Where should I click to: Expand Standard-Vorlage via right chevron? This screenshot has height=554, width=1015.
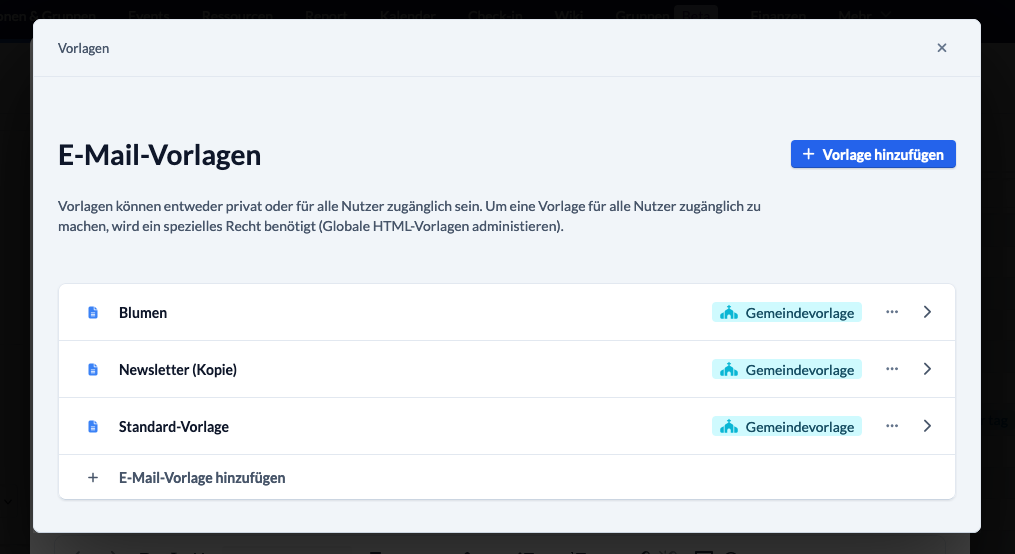927,426
